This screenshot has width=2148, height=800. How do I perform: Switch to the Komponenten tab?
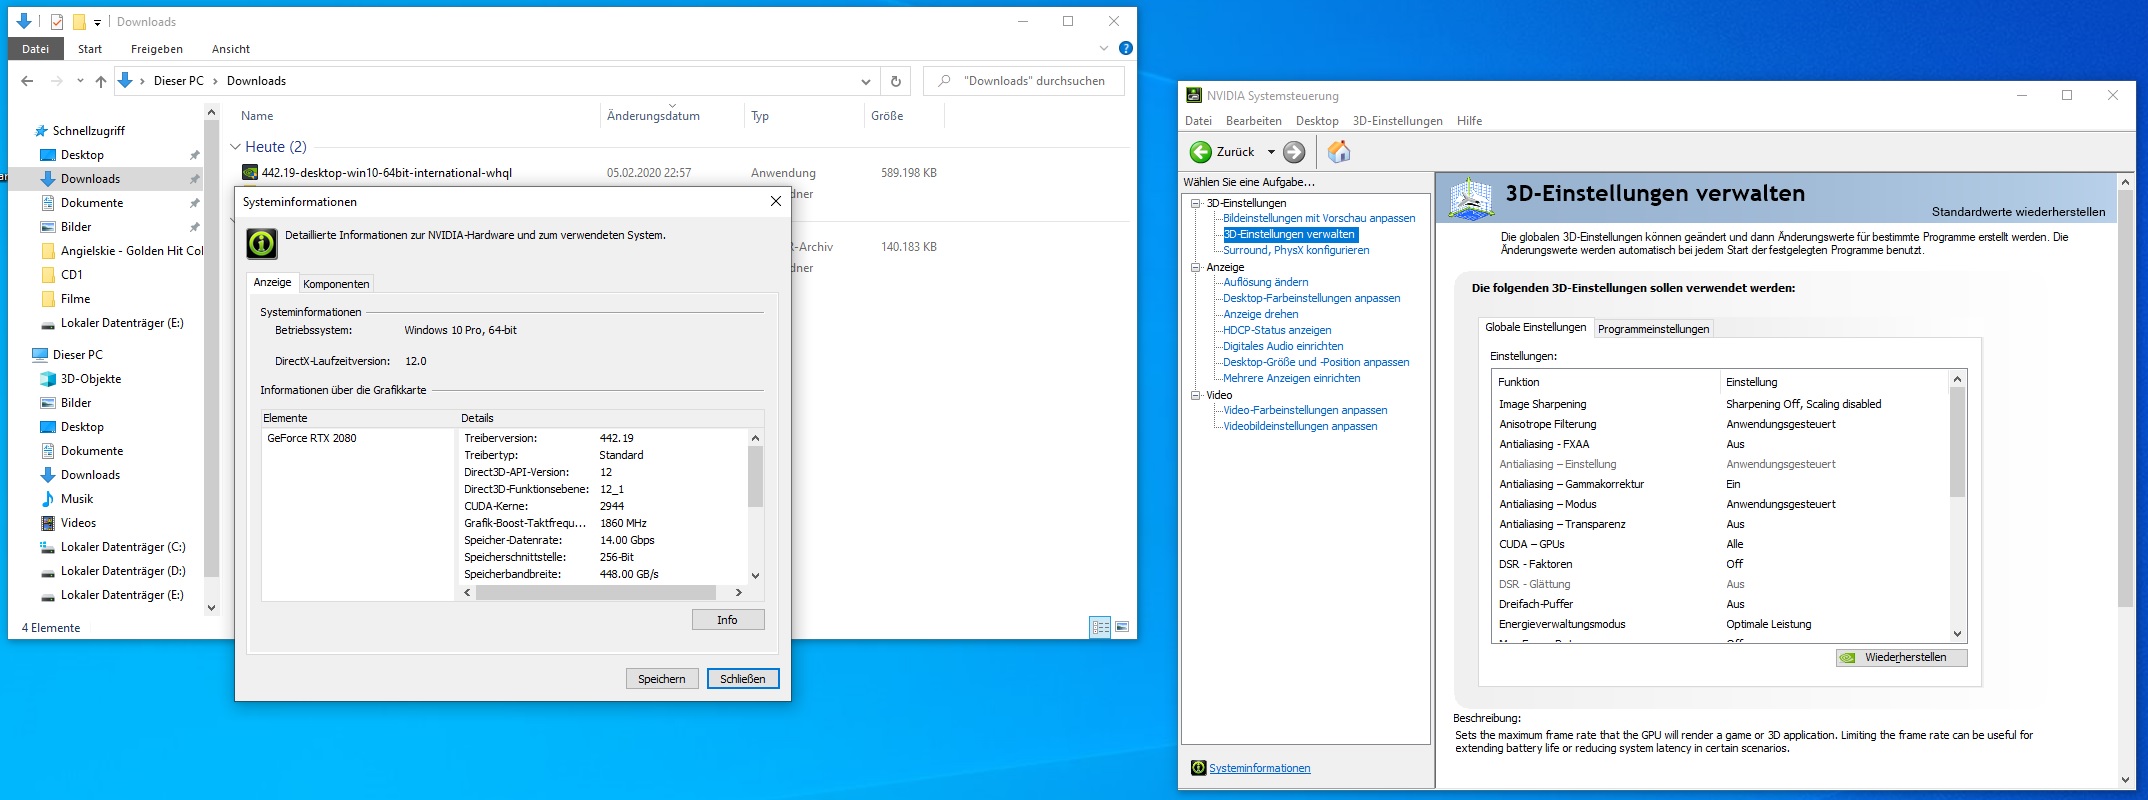(336, 284)
